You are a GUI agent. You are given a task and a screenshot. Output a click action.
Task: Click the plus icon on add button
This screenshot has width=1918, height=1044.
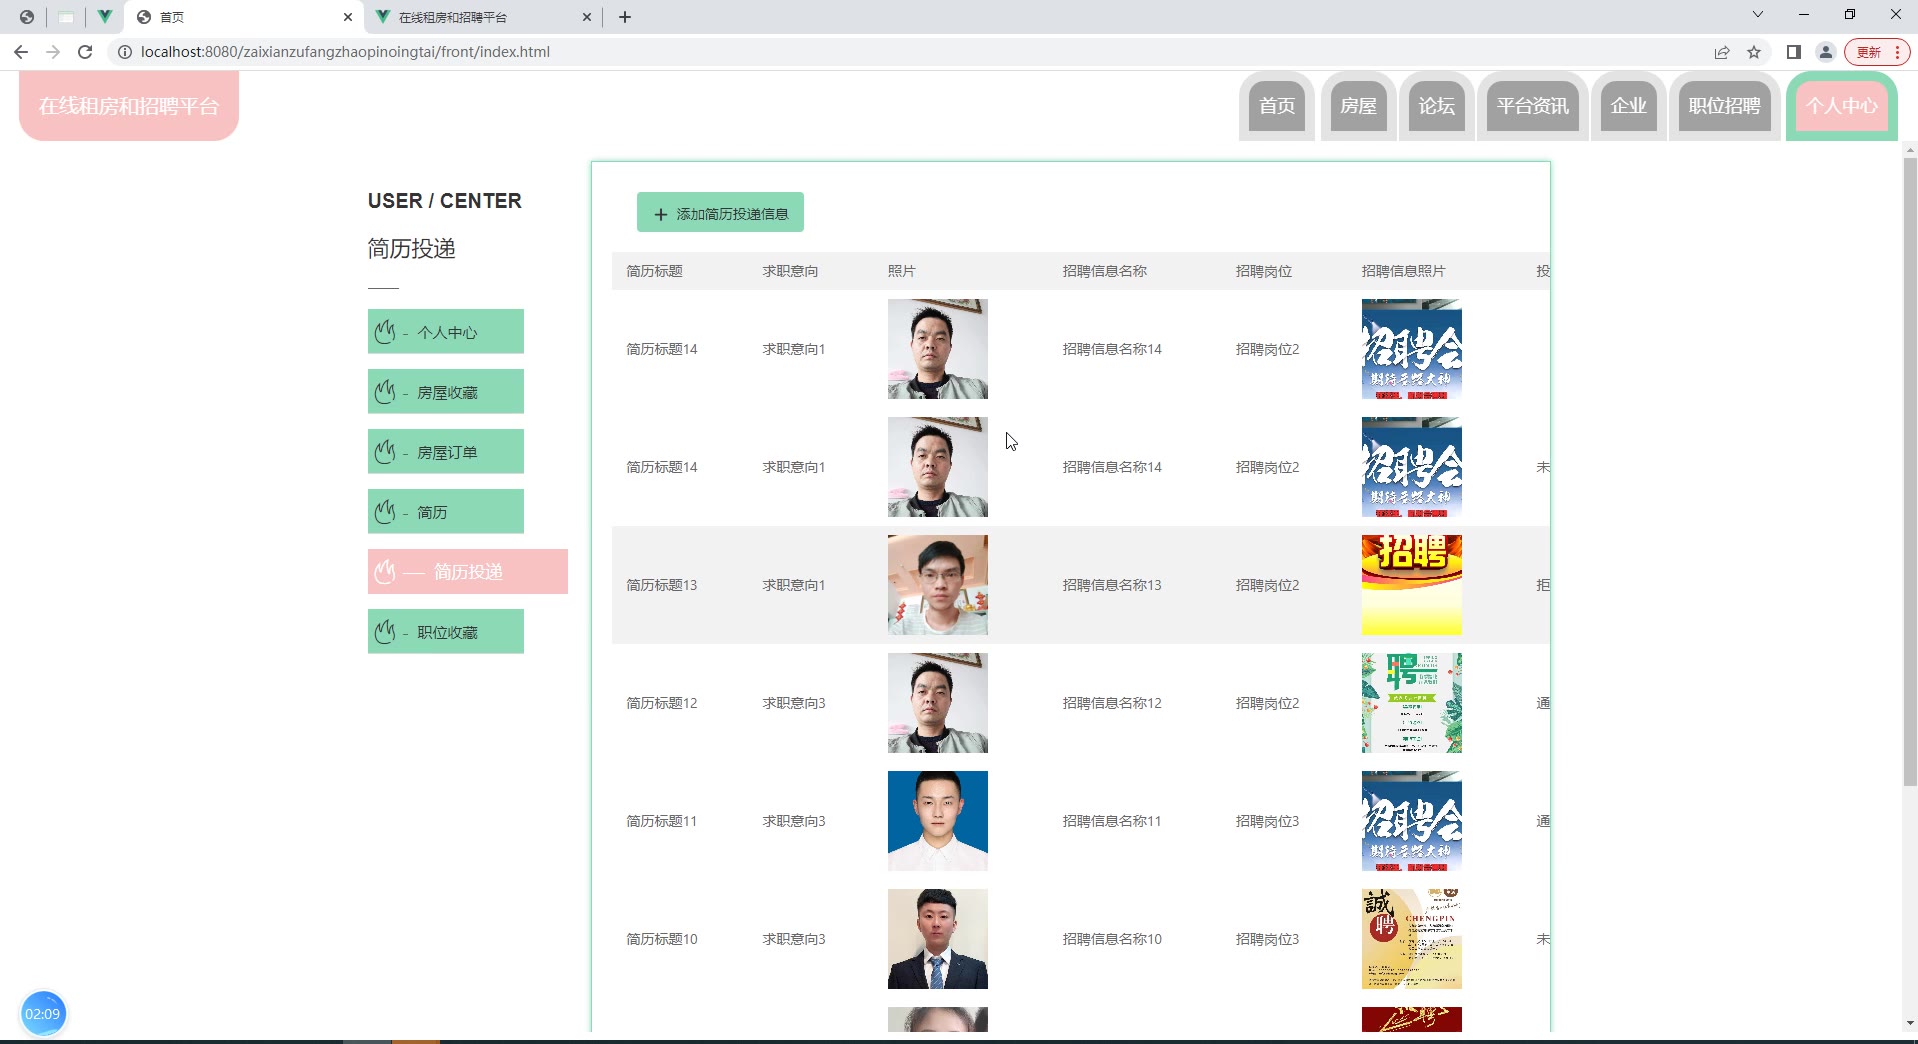click(x=660, y=214)
